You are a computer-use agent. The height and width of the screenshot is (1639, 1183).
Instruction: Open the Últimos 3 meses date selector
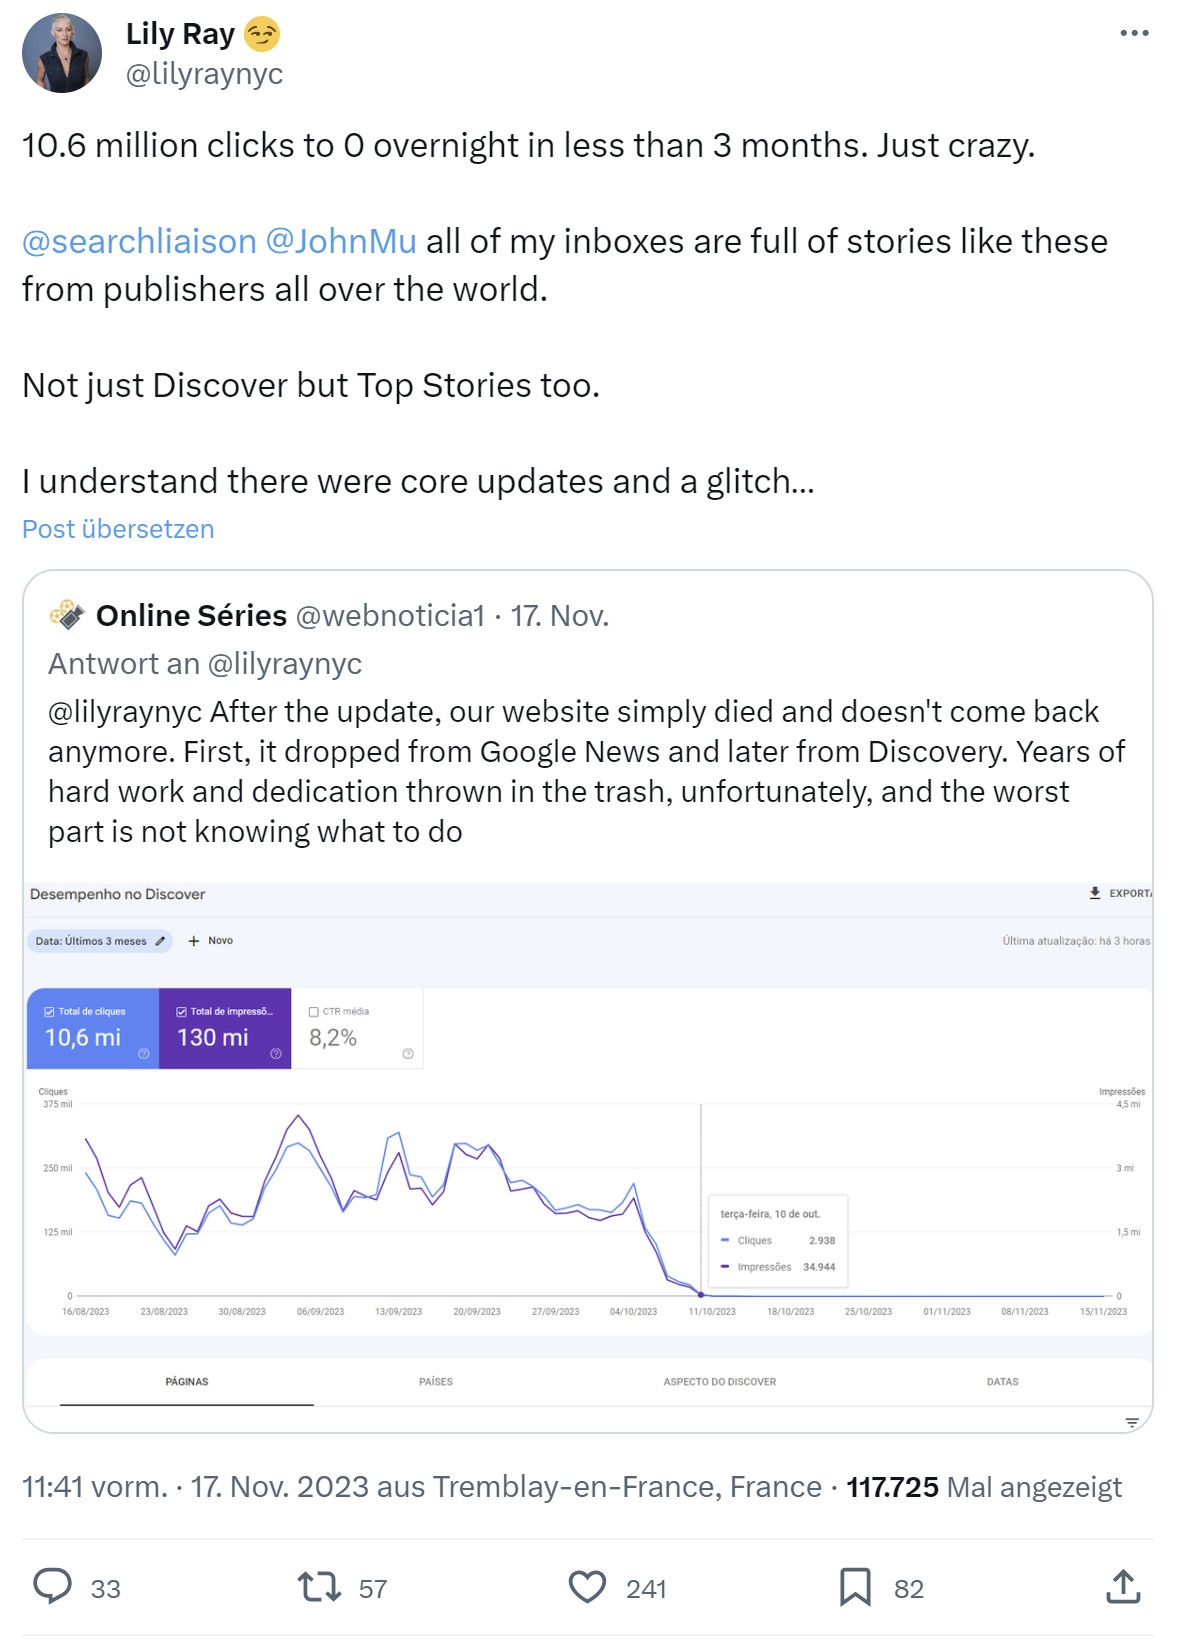tap(95, 941)
